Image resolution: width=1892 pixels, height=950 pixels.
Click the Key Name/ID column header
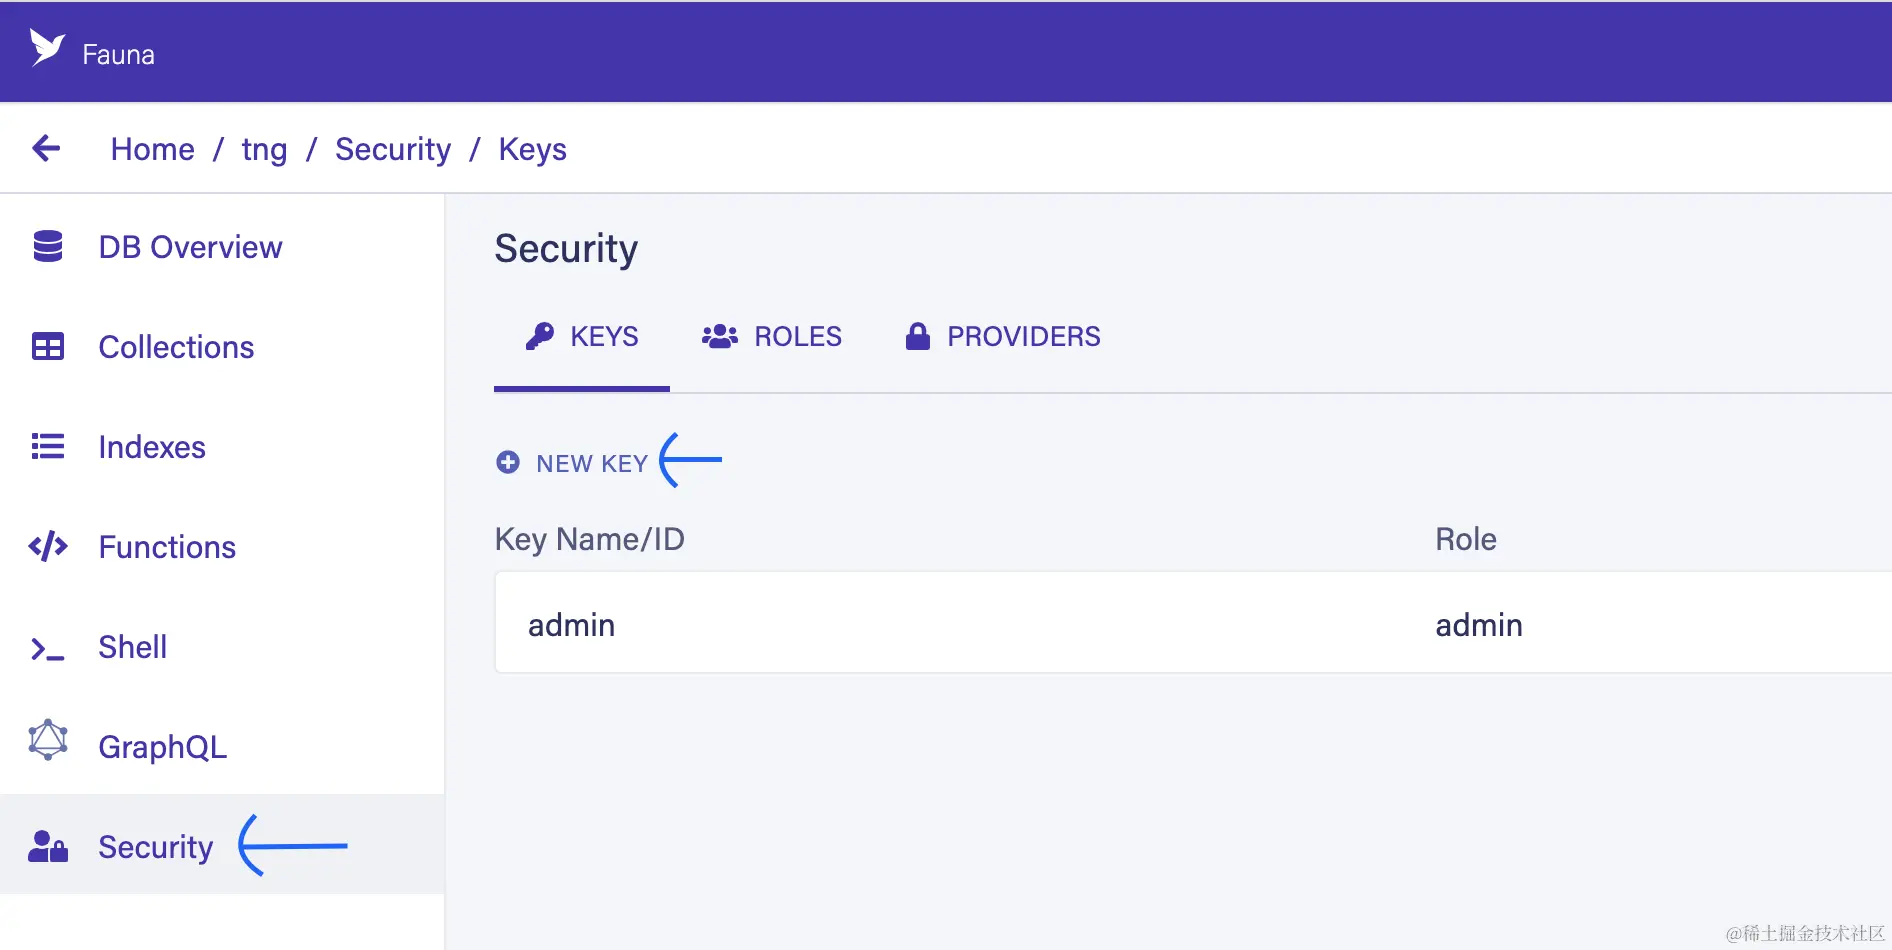590,539
